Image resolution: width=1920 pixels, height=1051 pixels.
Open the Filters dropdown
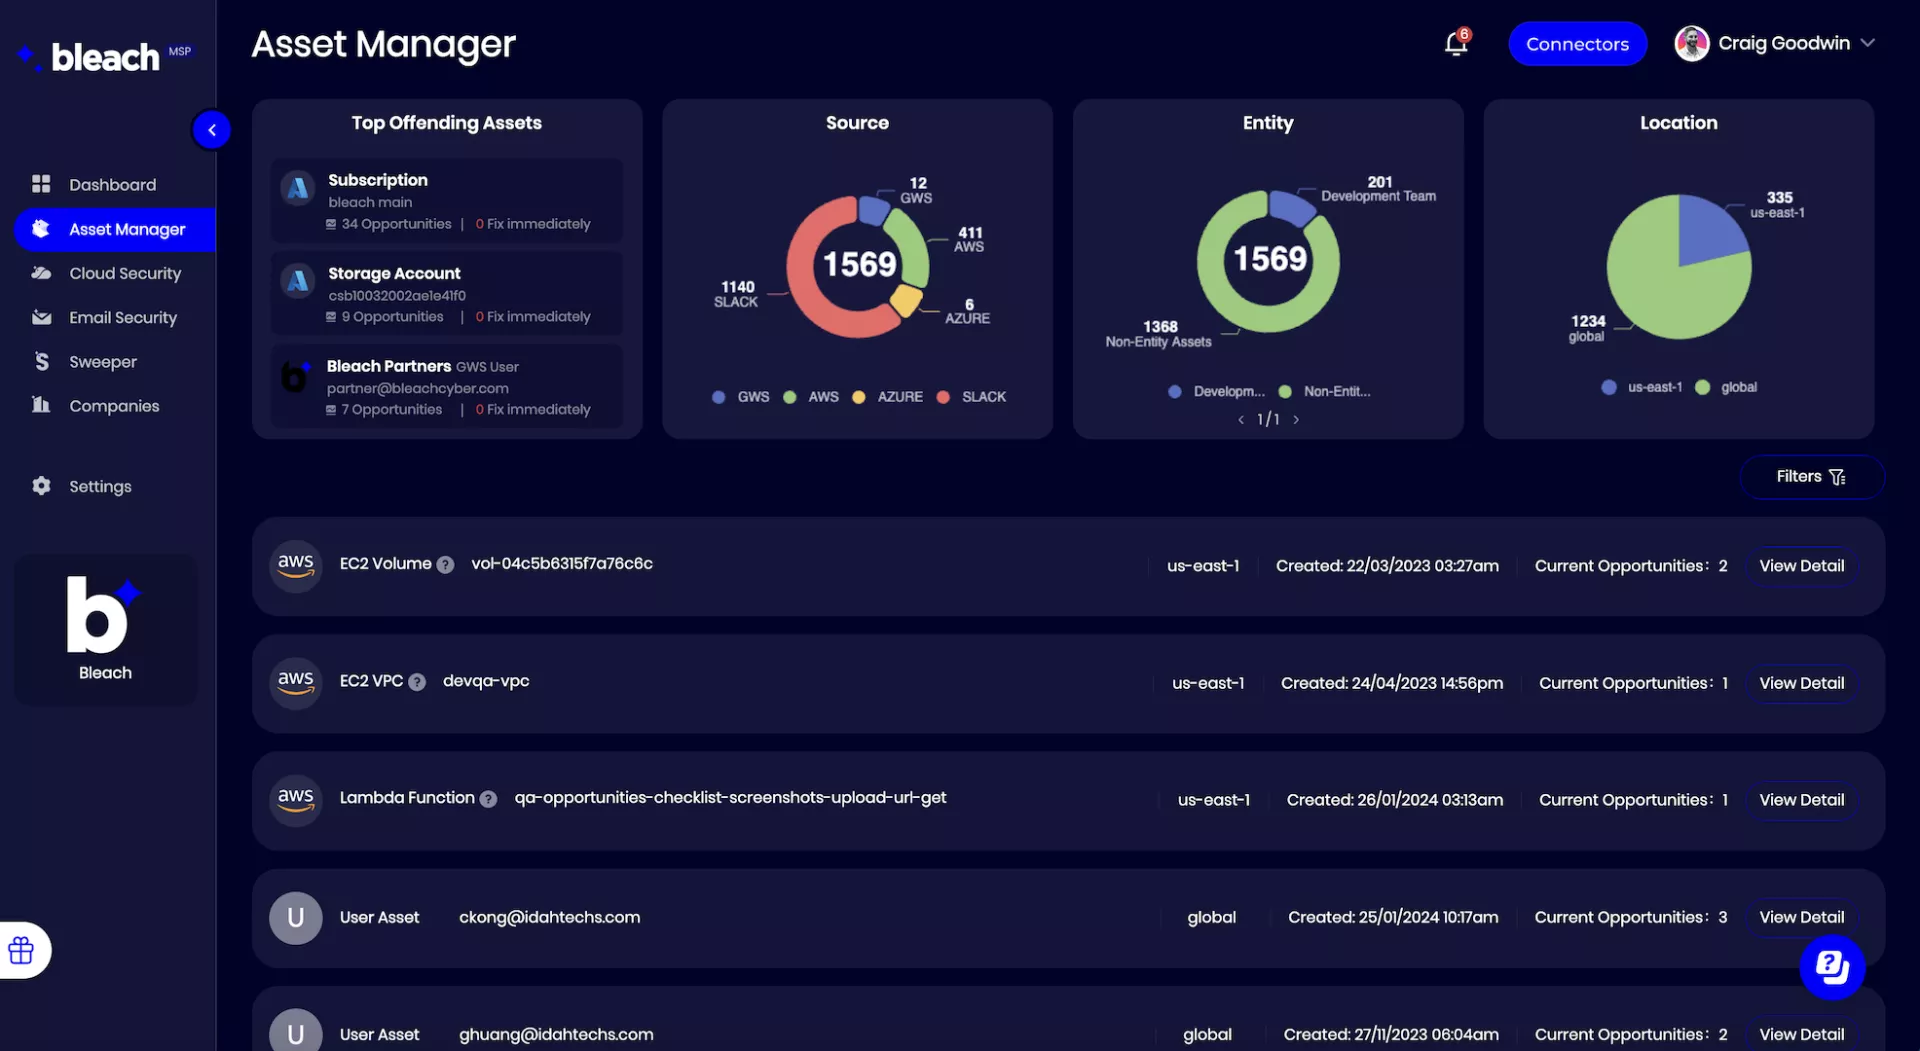pyautogui.click(x=1811, y=477)
